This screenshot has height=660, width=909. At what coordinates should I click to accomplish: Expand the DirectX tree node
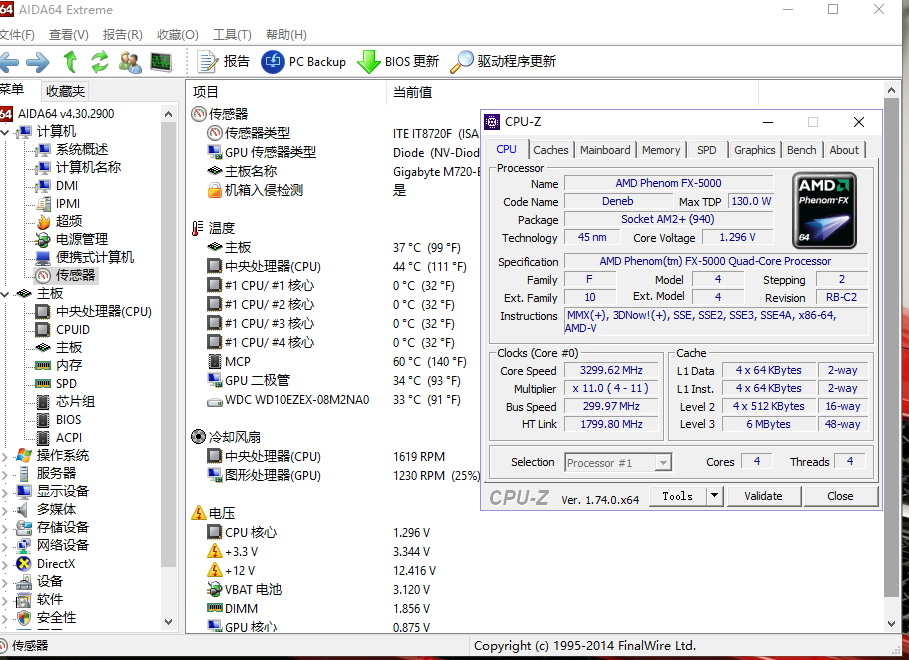[5, 564]
